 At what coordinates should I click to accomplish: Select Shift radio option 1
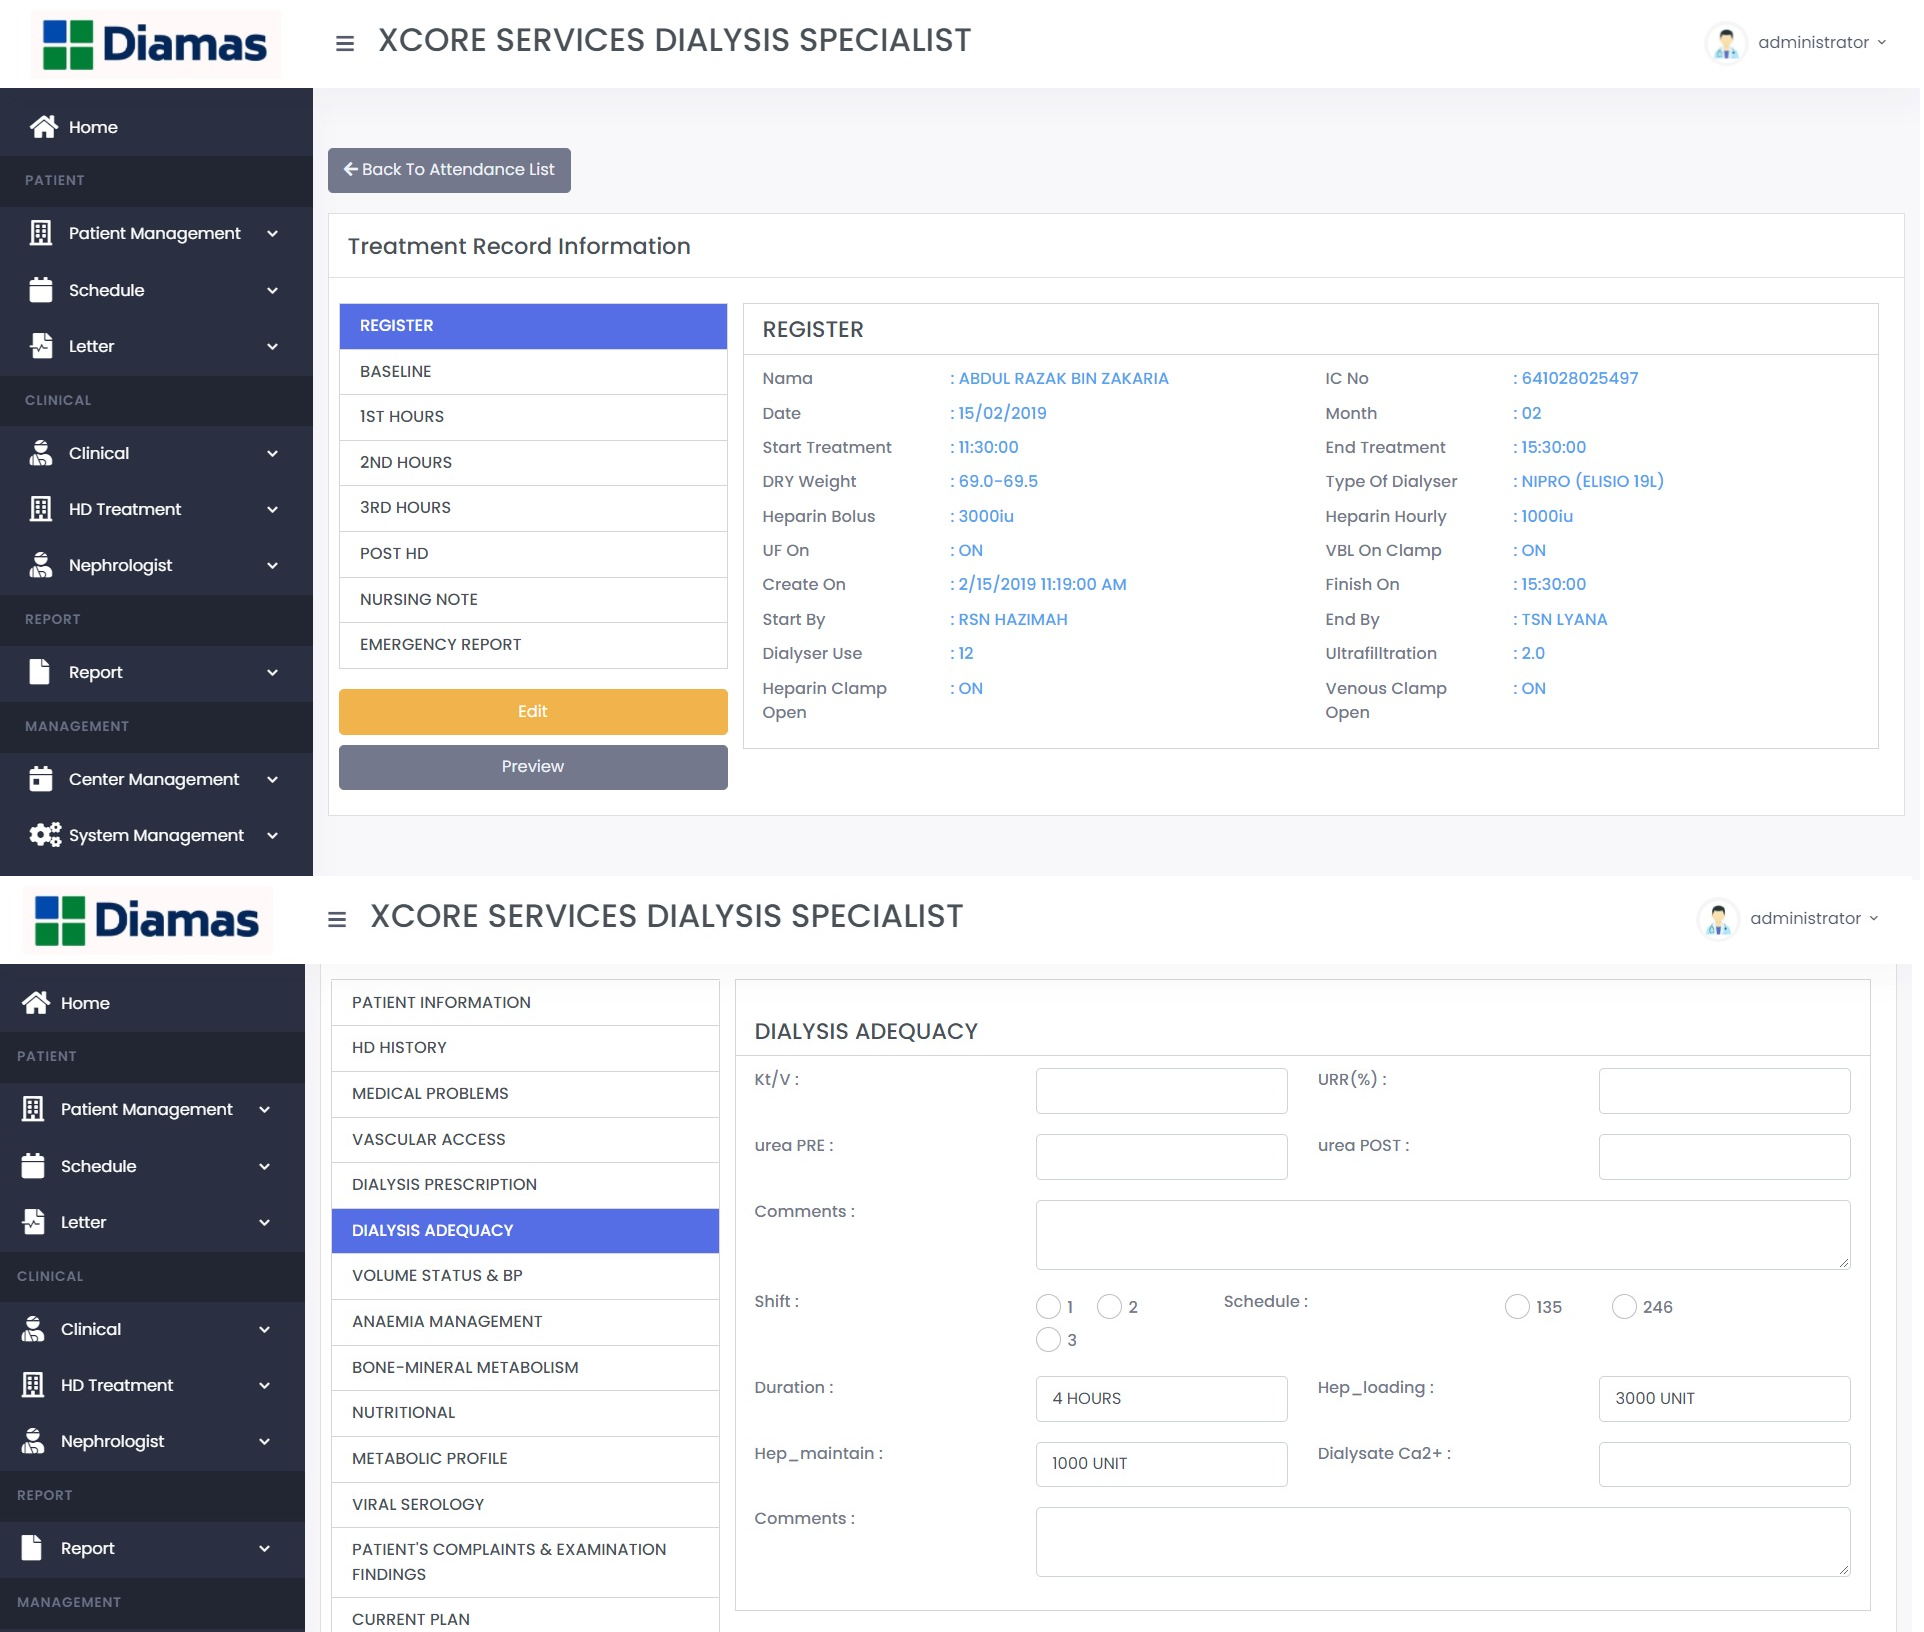(1048, 1307)
